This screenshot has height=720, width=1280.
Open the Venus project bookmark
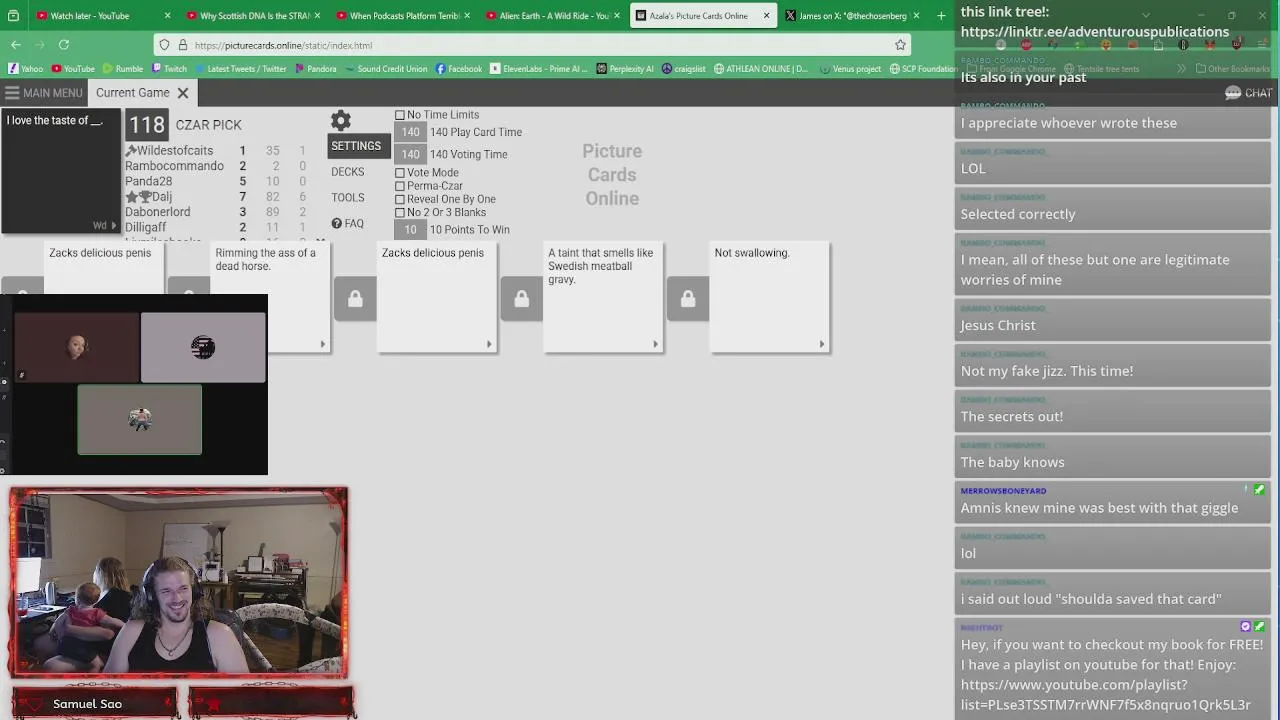(849, 69)
